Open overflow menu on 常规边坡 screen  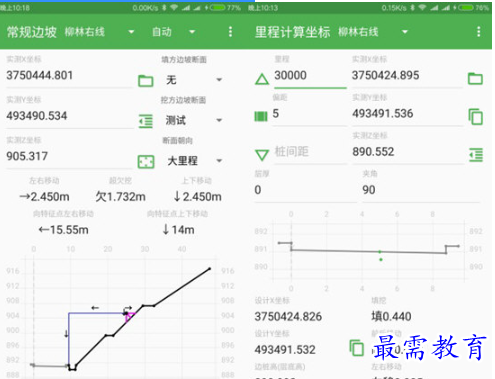[x=230, y=32]
